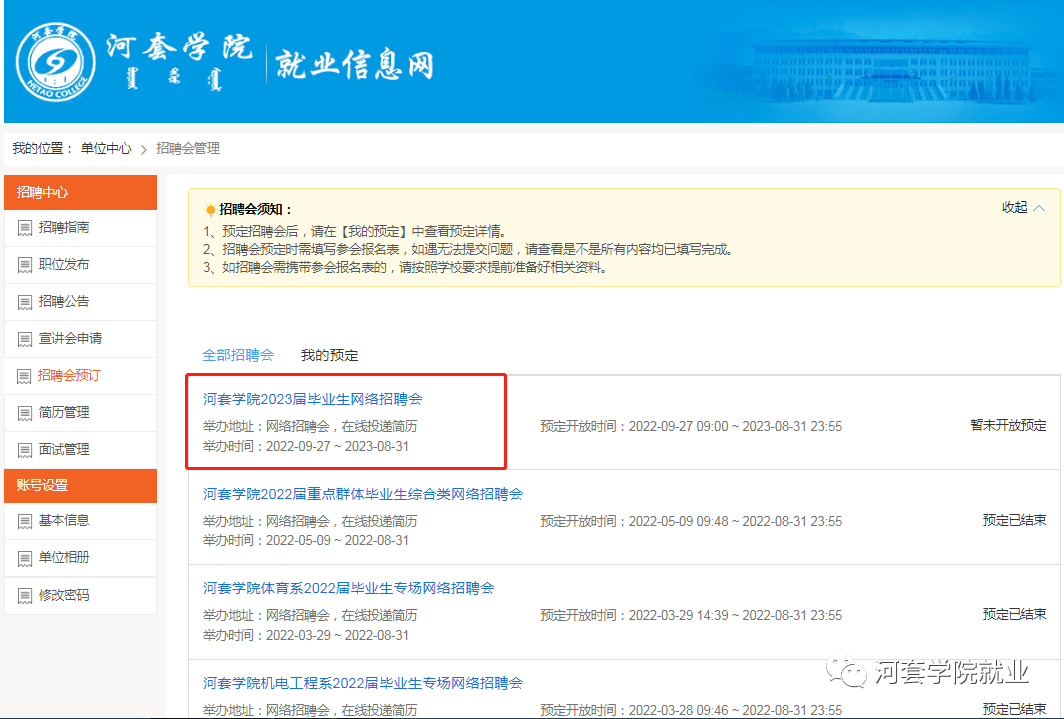Click the 账号设置 section header
This screenshot has height=719, width=1064.
click(80, 486)
